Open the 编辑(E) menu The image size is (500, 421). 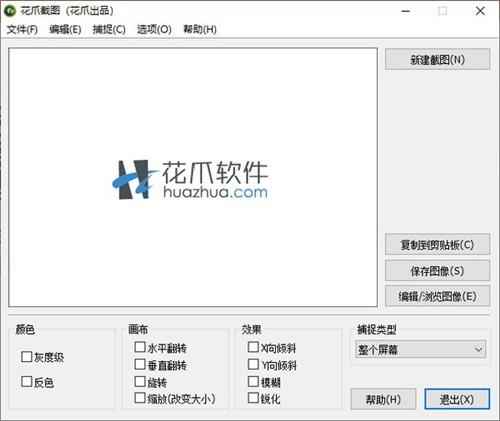[65, 30]
